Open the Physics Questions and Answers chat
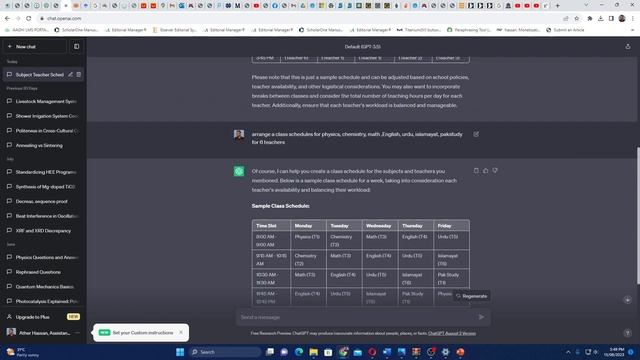The width and height of the screenshot is (640, 360). (x=43, y=257)
